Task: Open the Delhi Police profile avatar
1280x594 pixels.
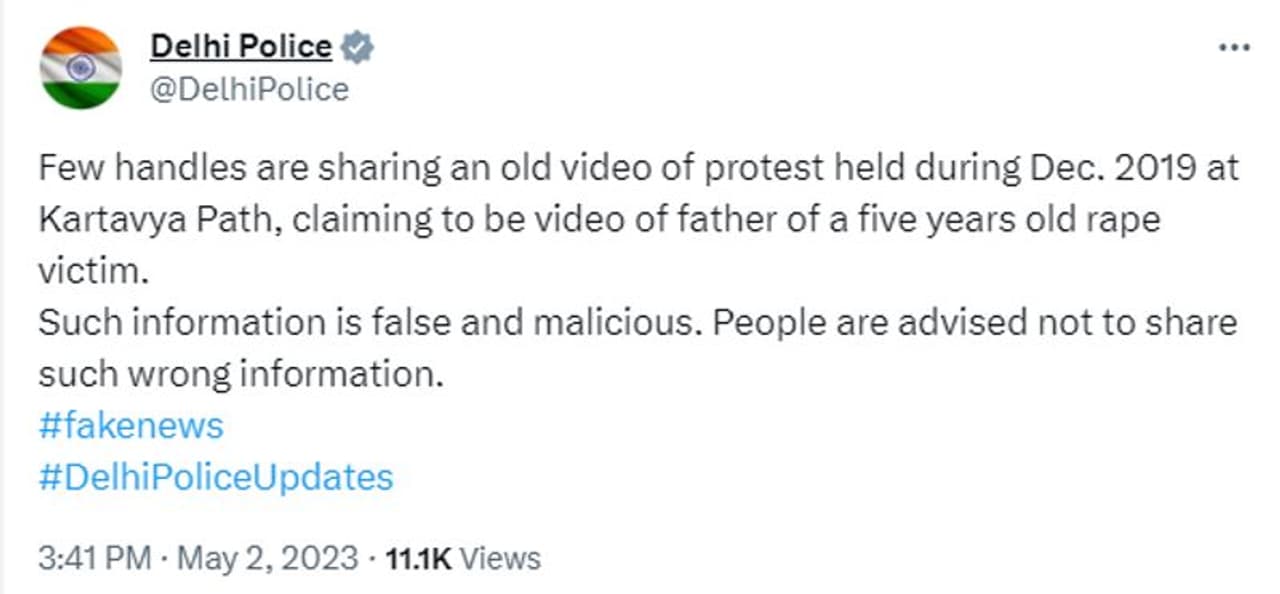Action: (x=81, y=68)
